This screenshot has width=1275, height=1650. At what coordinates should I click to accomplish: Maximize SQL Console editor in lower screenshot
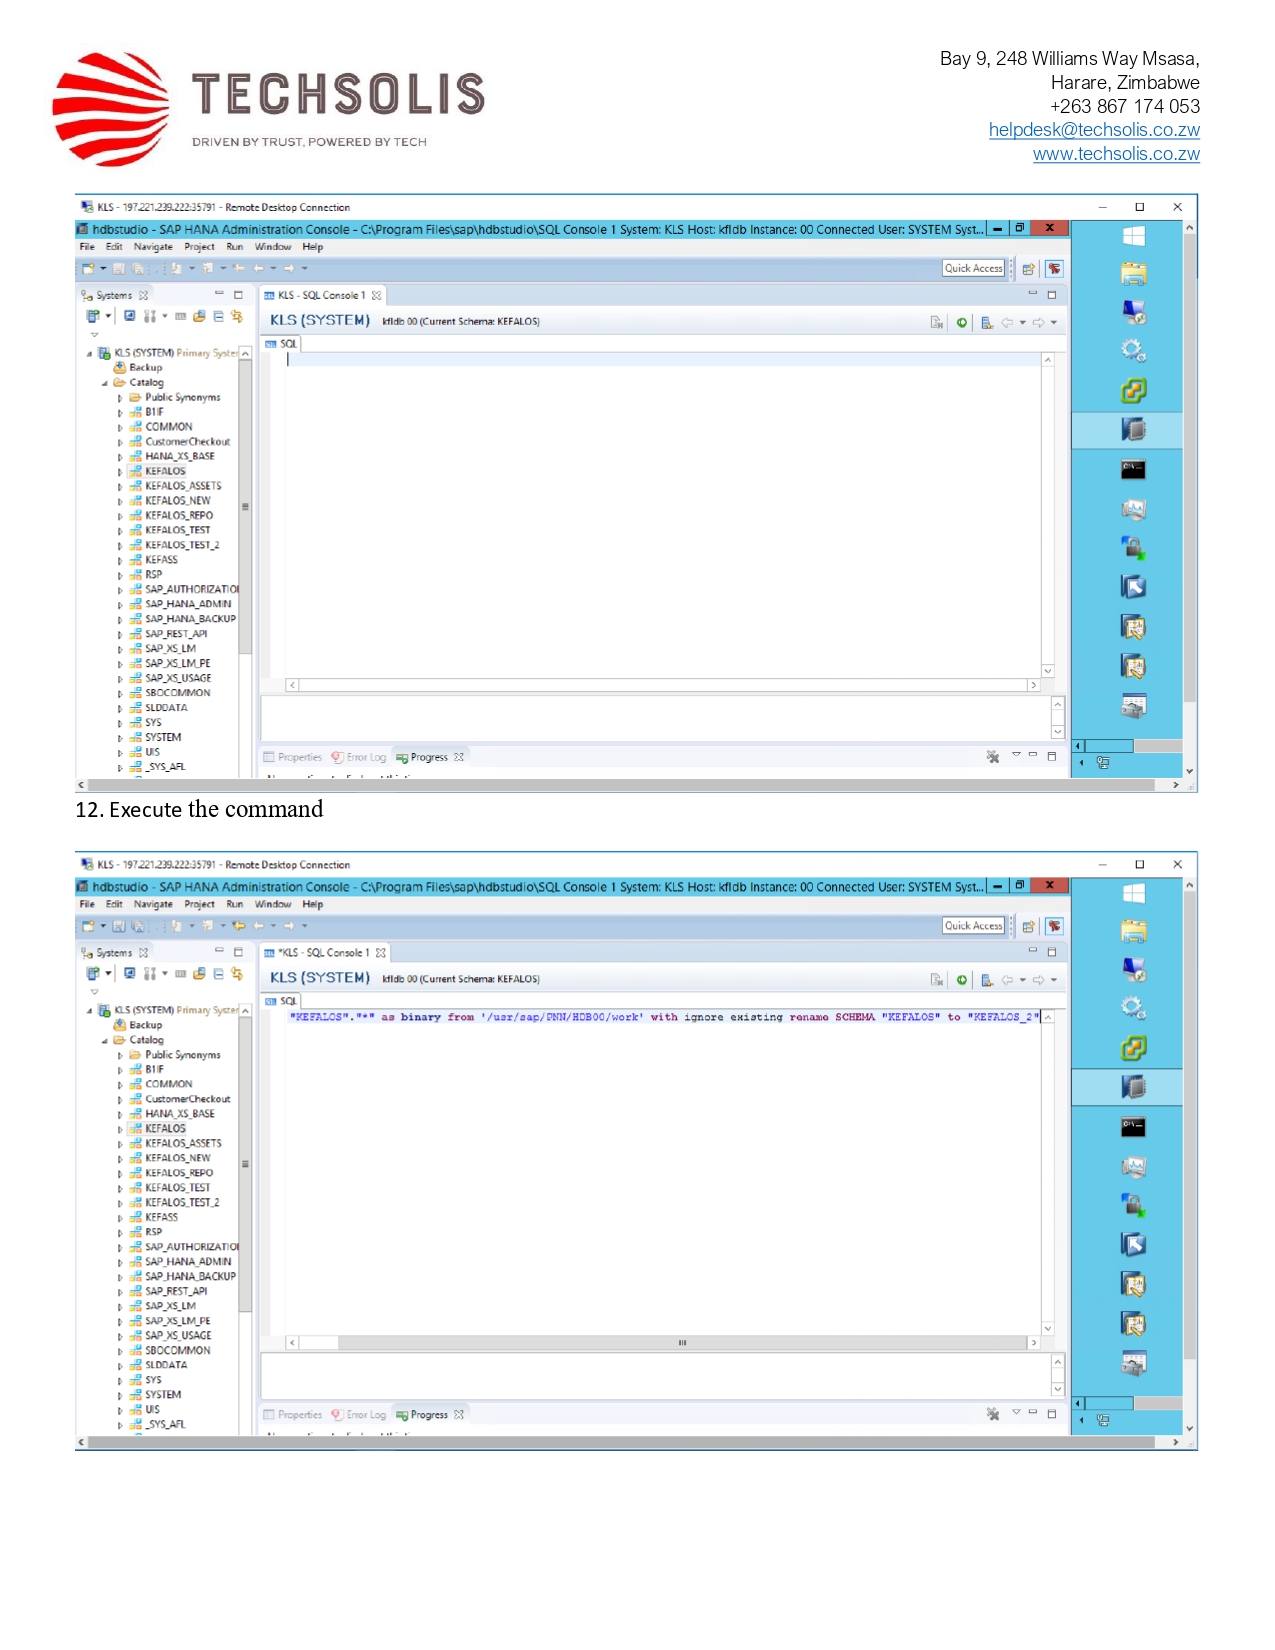tap(1052, 952)
